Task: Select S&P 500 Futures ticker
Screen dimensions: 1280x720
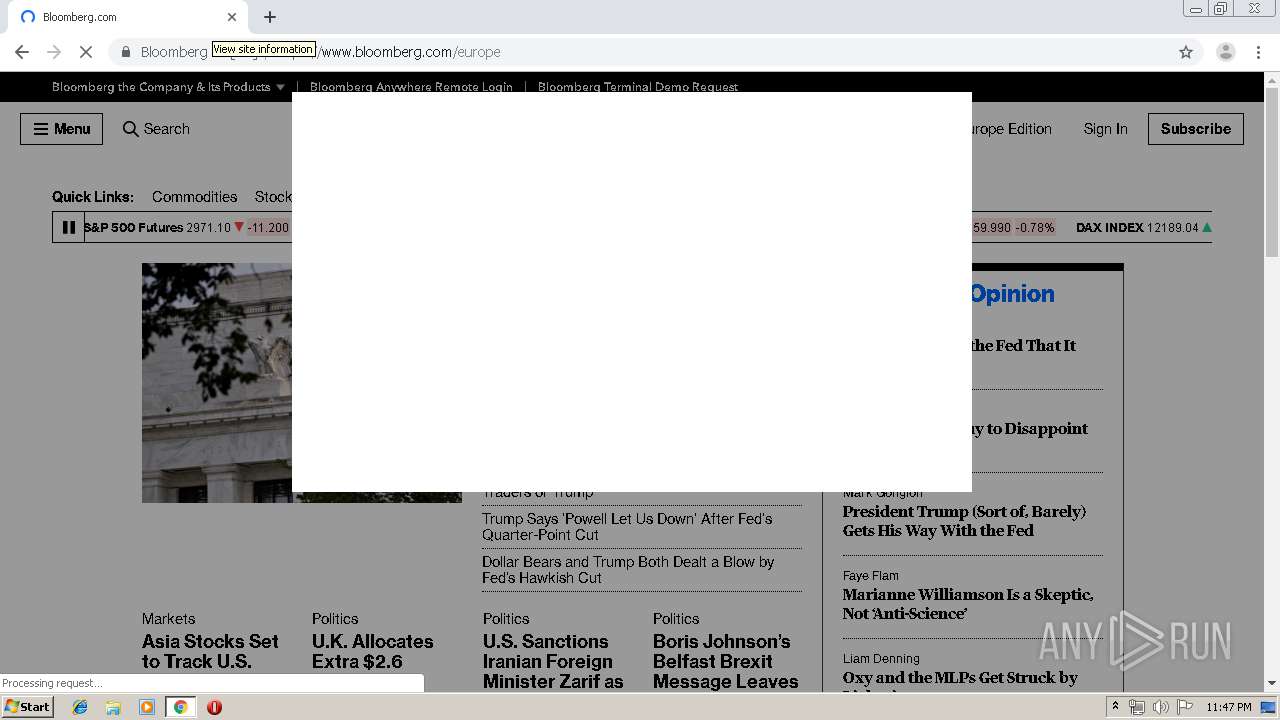Action: coord(188,227)
